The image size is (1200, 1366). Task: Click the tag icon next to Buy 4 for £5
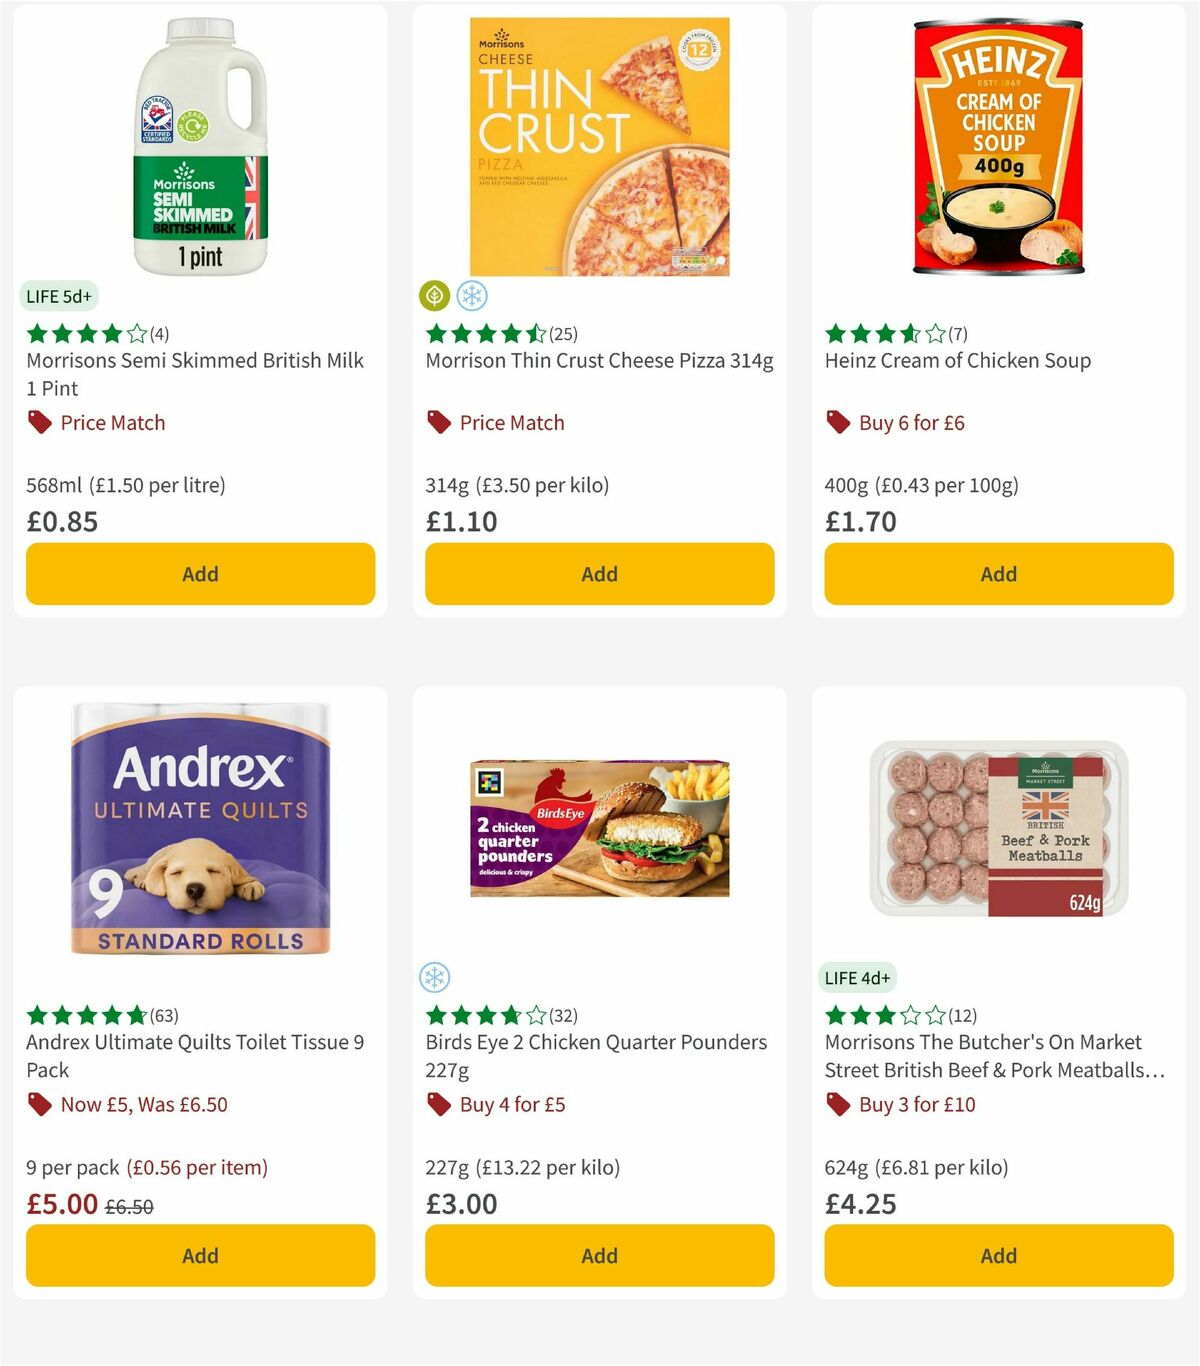(x=436, y=1105)
